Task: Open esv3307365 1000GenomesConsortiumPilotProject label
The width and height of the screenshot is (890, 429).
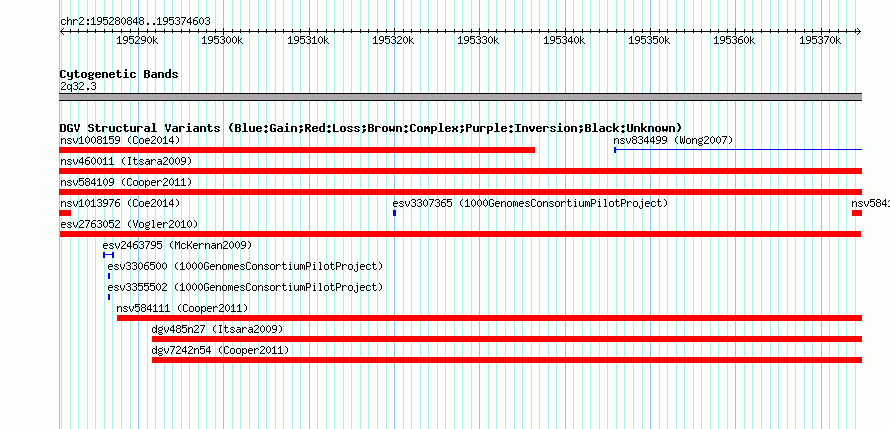Action: [531, 203]
